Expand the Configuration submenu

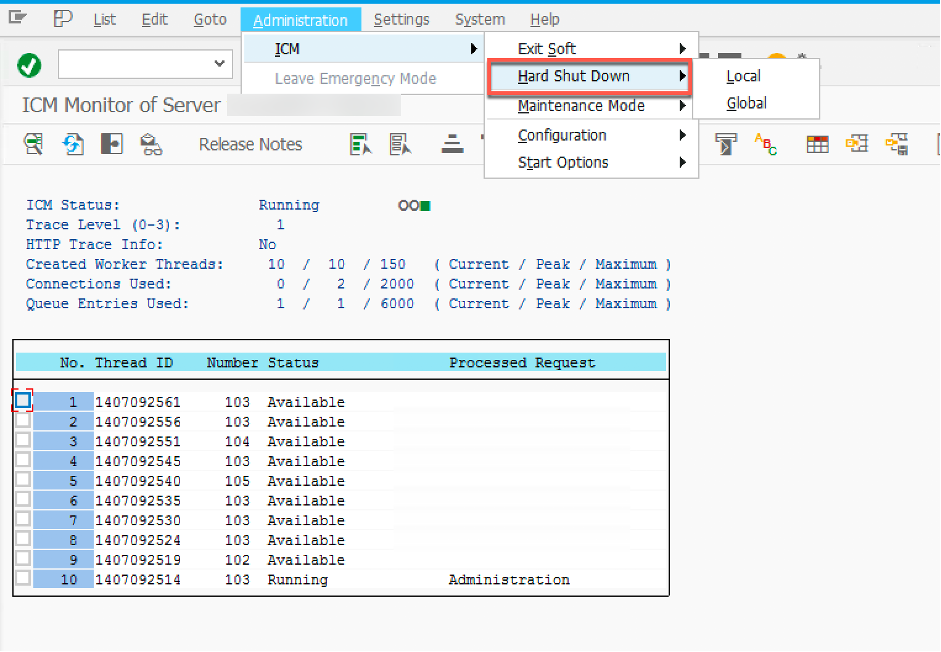591,135
